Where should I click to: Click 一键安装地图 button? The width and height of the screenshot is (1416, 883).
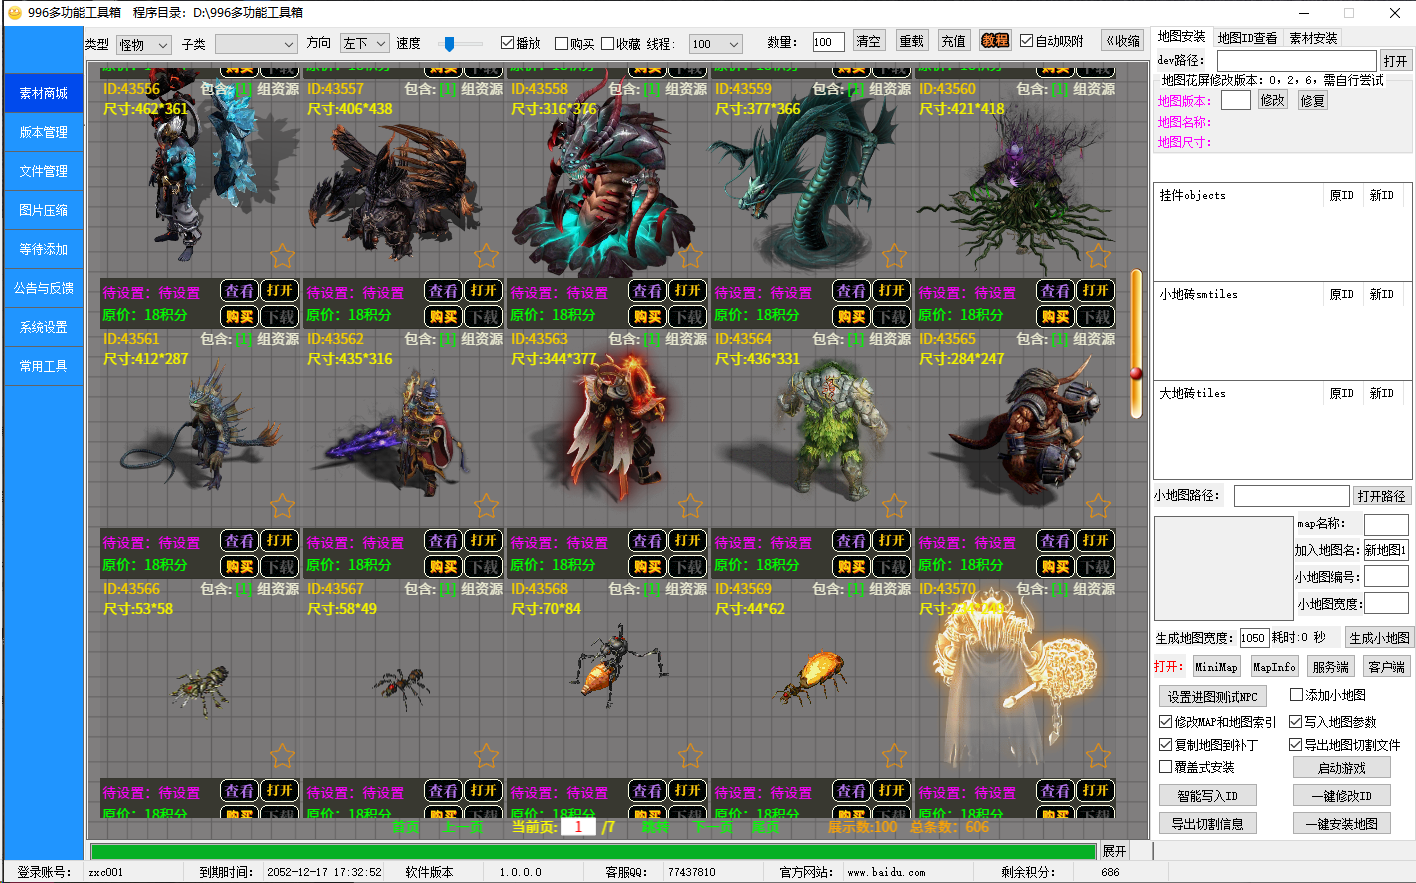point(1342,823)
